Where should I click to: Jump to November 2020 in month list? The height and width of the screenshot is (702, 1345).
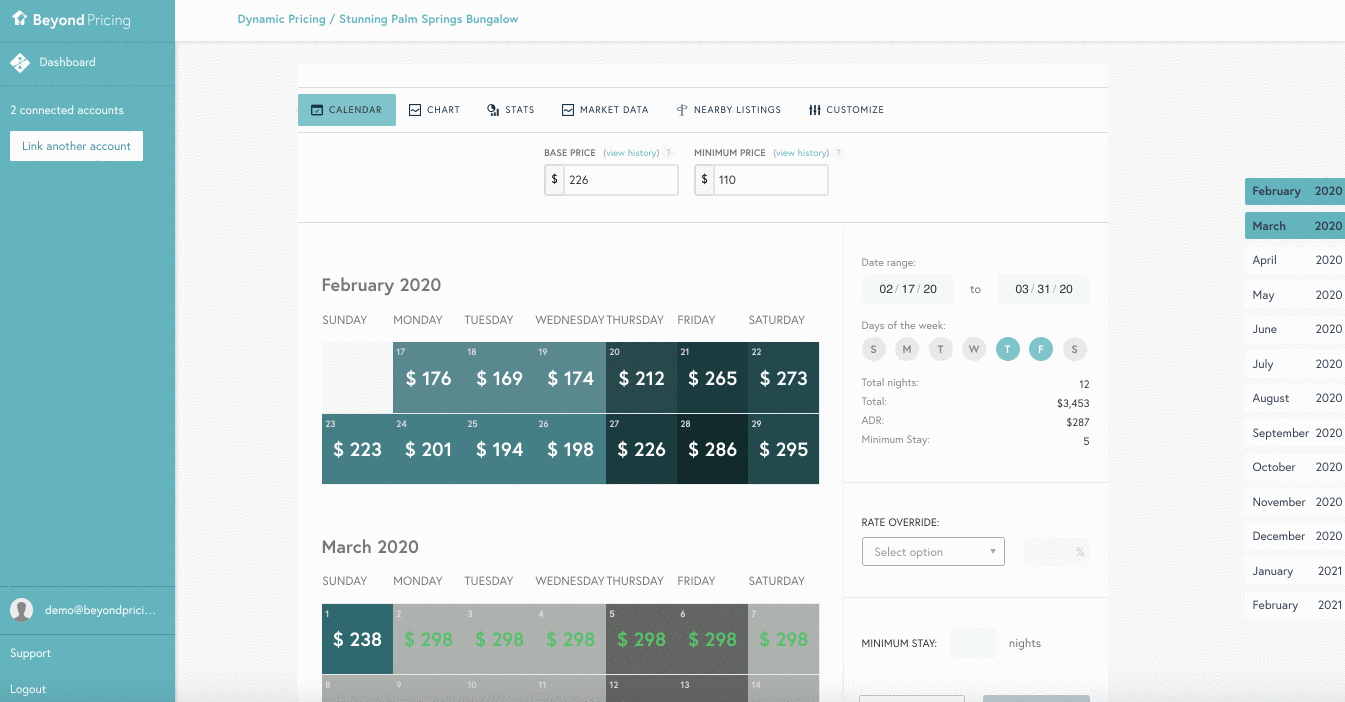coord(1295,502)
